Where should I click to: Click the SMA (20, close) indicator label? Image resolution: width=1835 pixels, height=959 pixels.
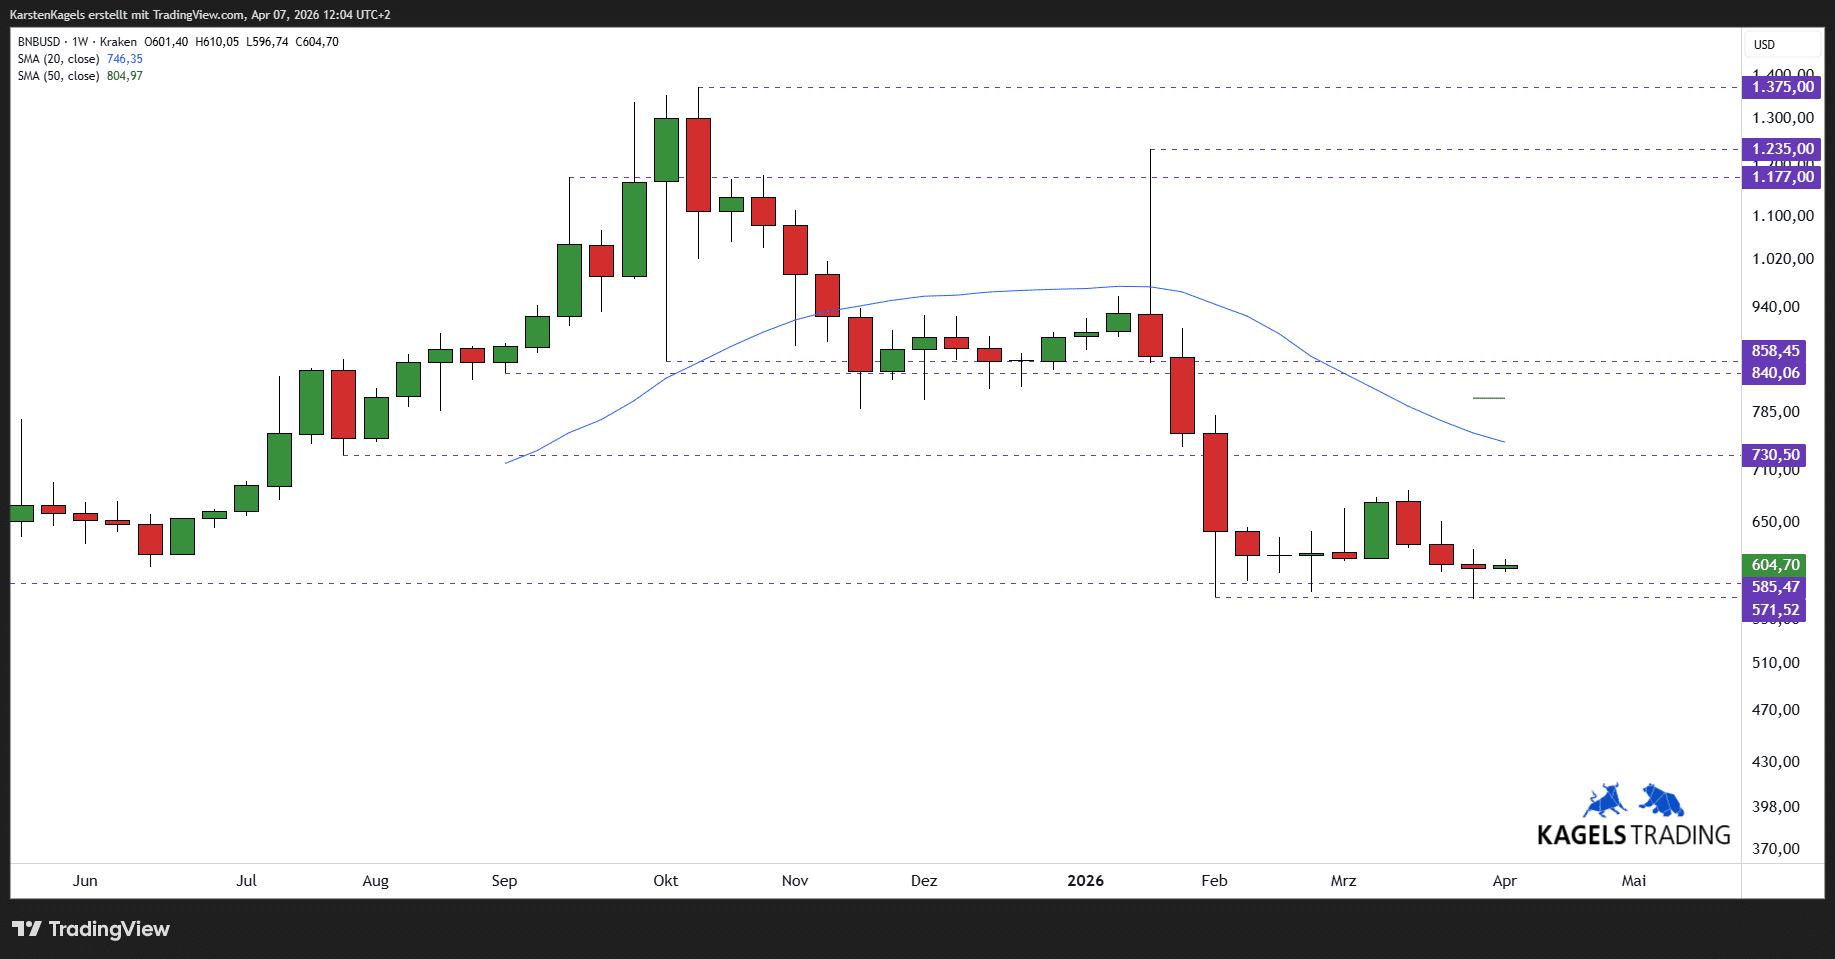pyautogui.click(x=58, y=59)
